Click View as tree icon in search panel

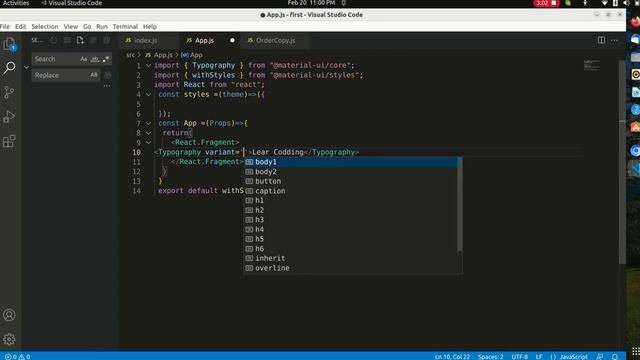pos(93,40)
